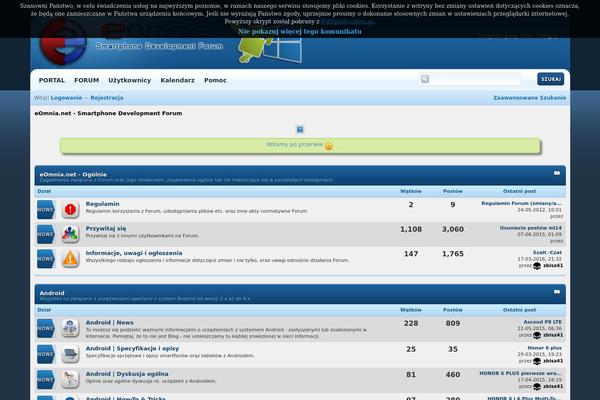Click zbisz41 avatar in Dyskusja ogólna row
Screen dimensions: 600x400
coord(537,387)
